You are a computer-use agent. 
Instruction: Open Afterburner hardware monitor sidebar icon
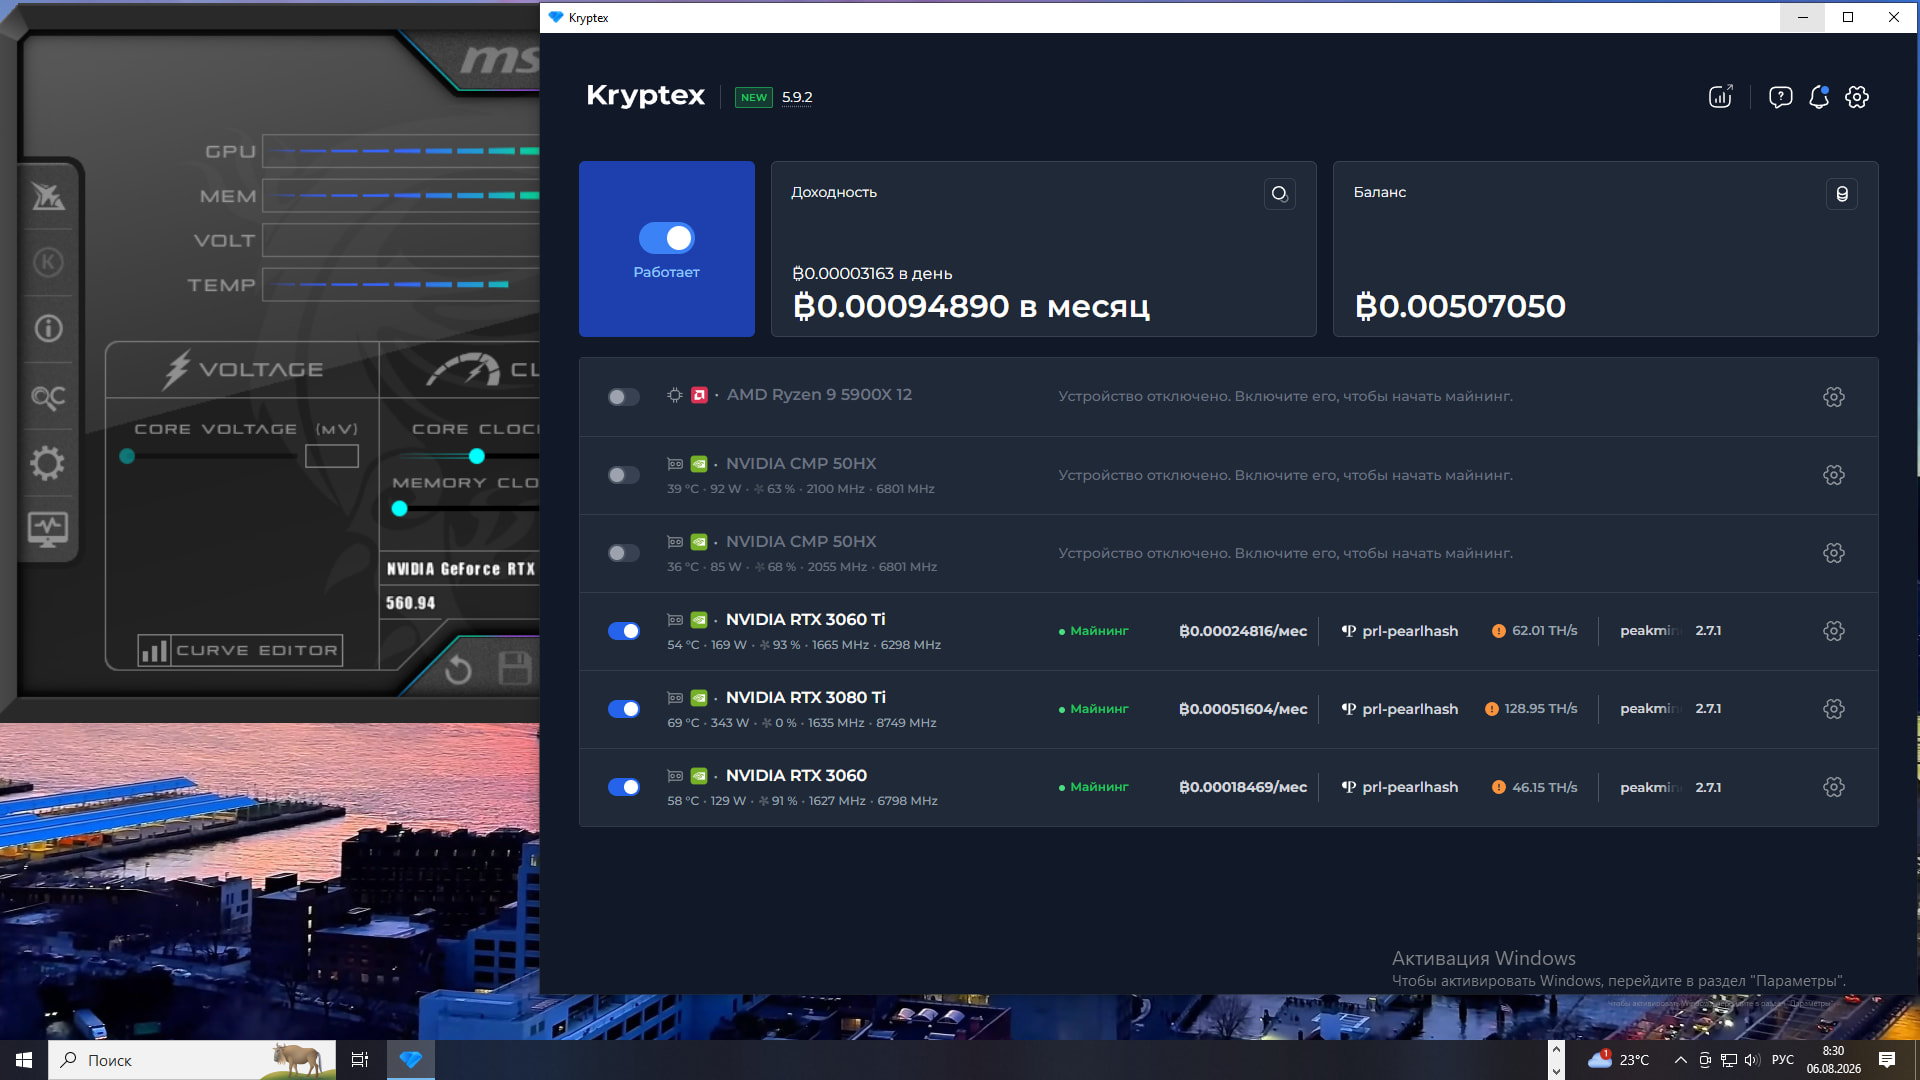(48, 529)
